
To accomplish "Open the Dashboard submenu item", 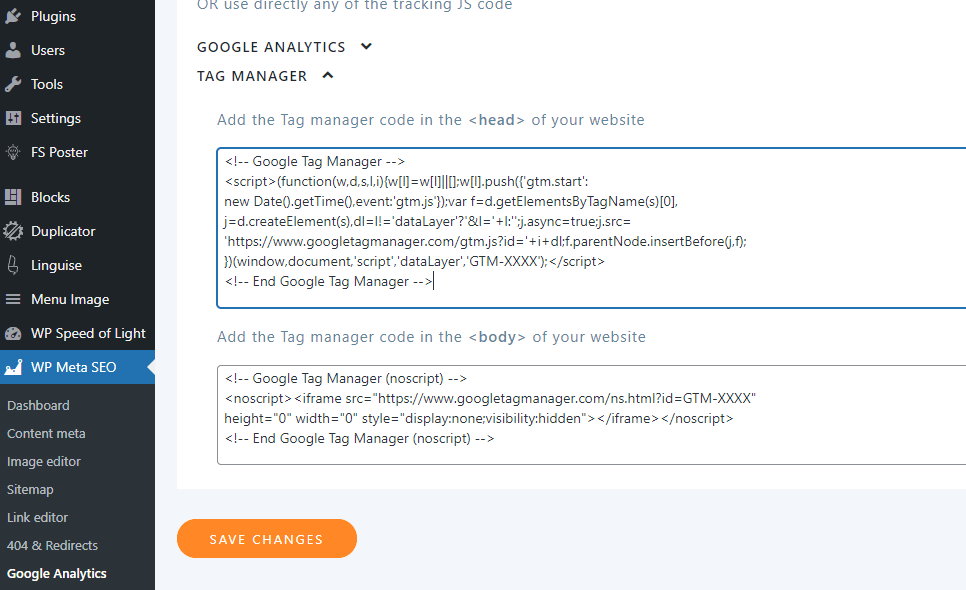I will (x=38, y=405).
